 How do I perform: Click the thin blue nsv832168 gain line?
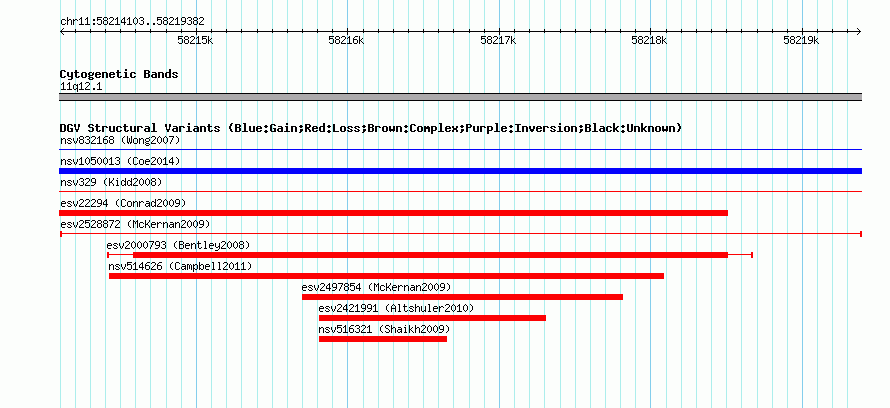(460, 150)
